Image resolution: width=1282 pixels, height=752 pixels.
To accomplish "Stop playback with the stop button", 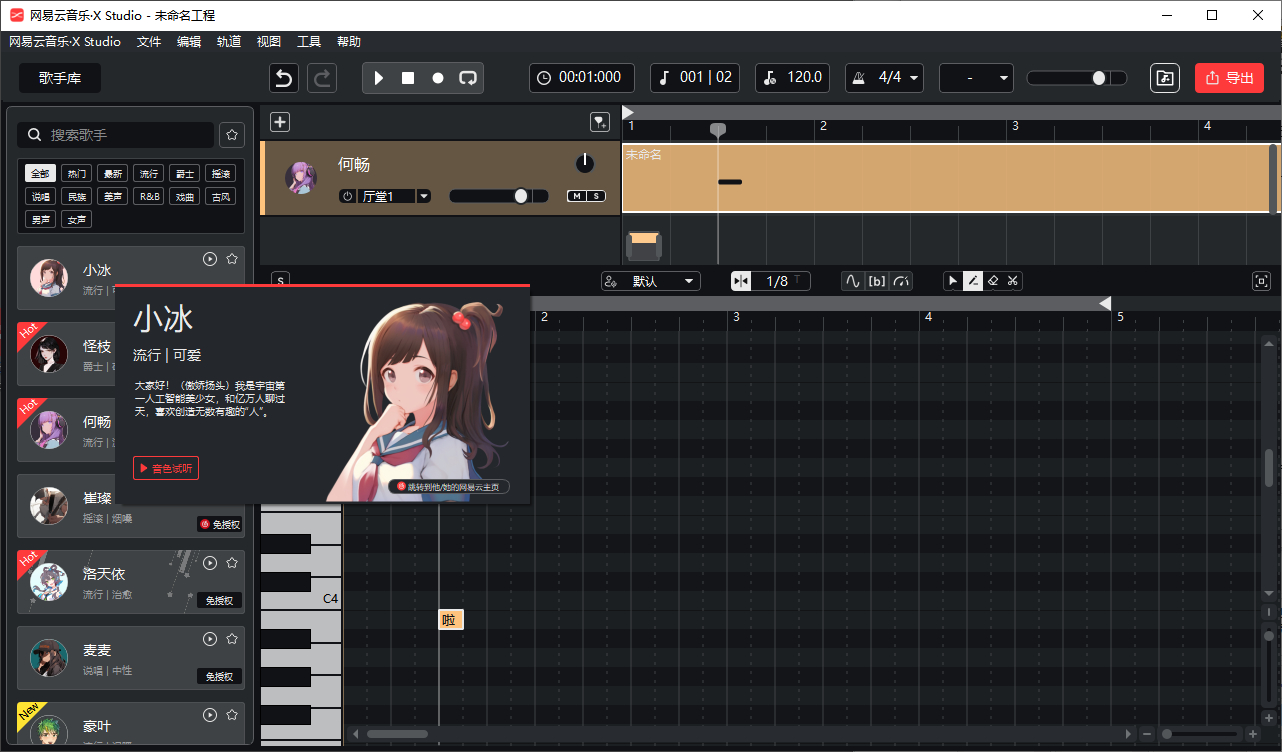I will (408, 78).
